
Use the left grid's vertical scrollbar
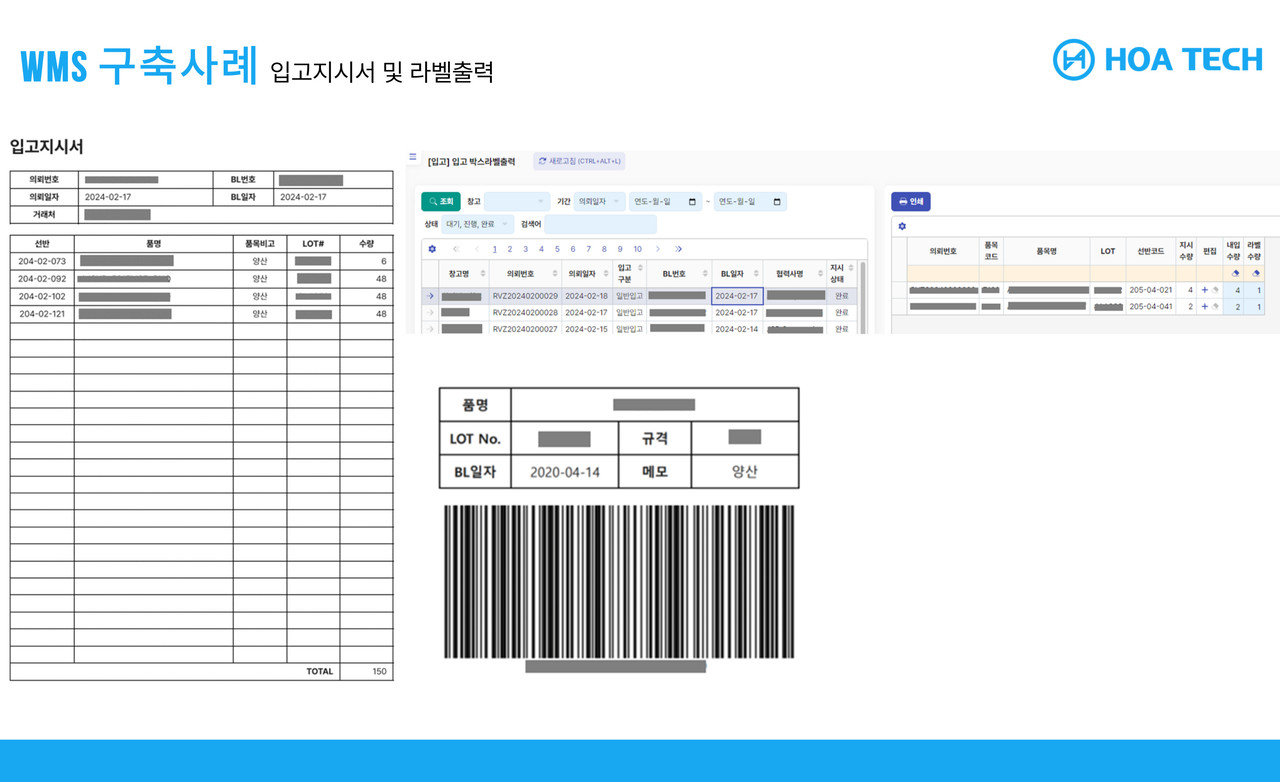pos(863,296)
